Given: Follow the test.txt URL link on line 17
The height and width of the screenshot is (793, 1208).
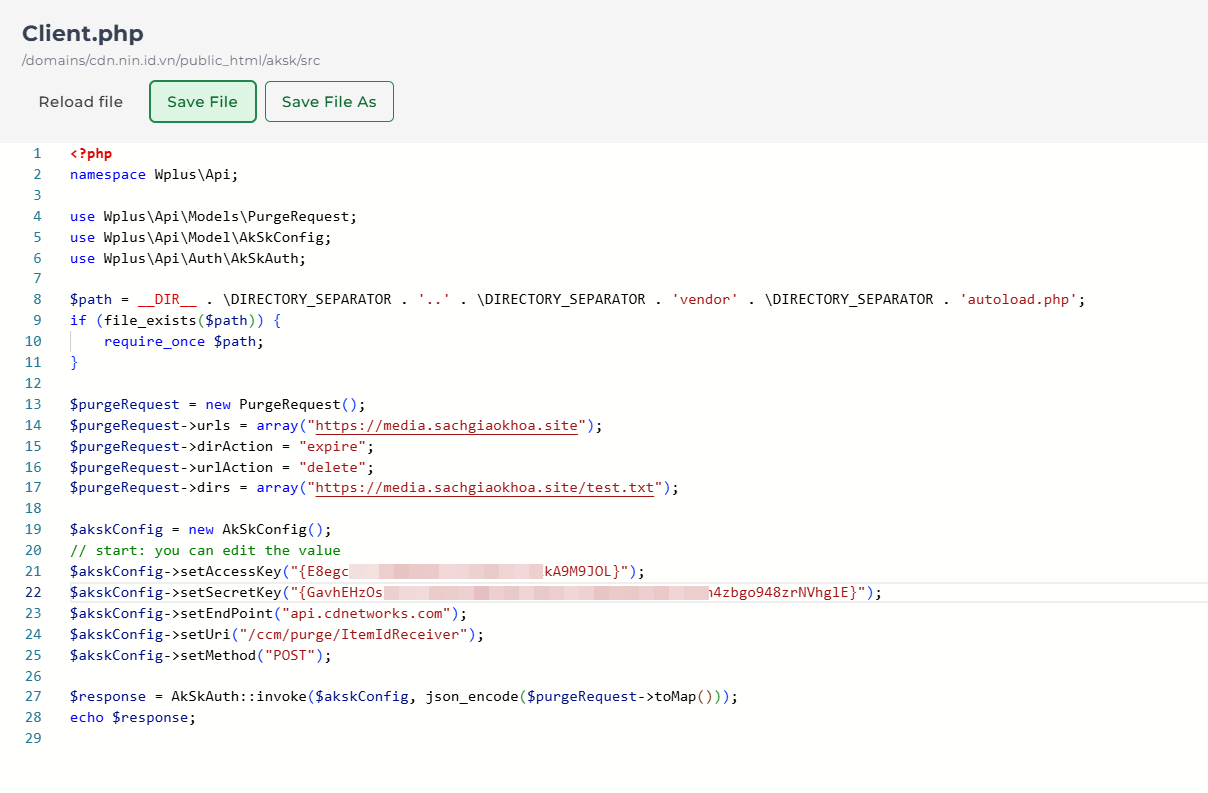Looking at the screenshot, I should pyautogui.click(x=485, y=488).
